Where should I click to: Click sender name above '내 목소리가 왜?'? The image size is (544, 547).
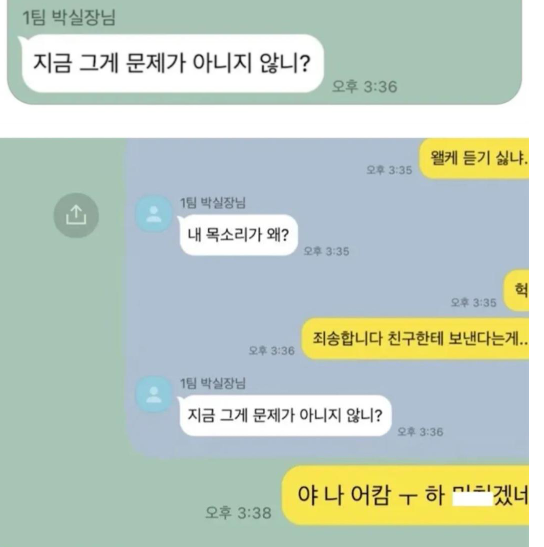(213, 203)
